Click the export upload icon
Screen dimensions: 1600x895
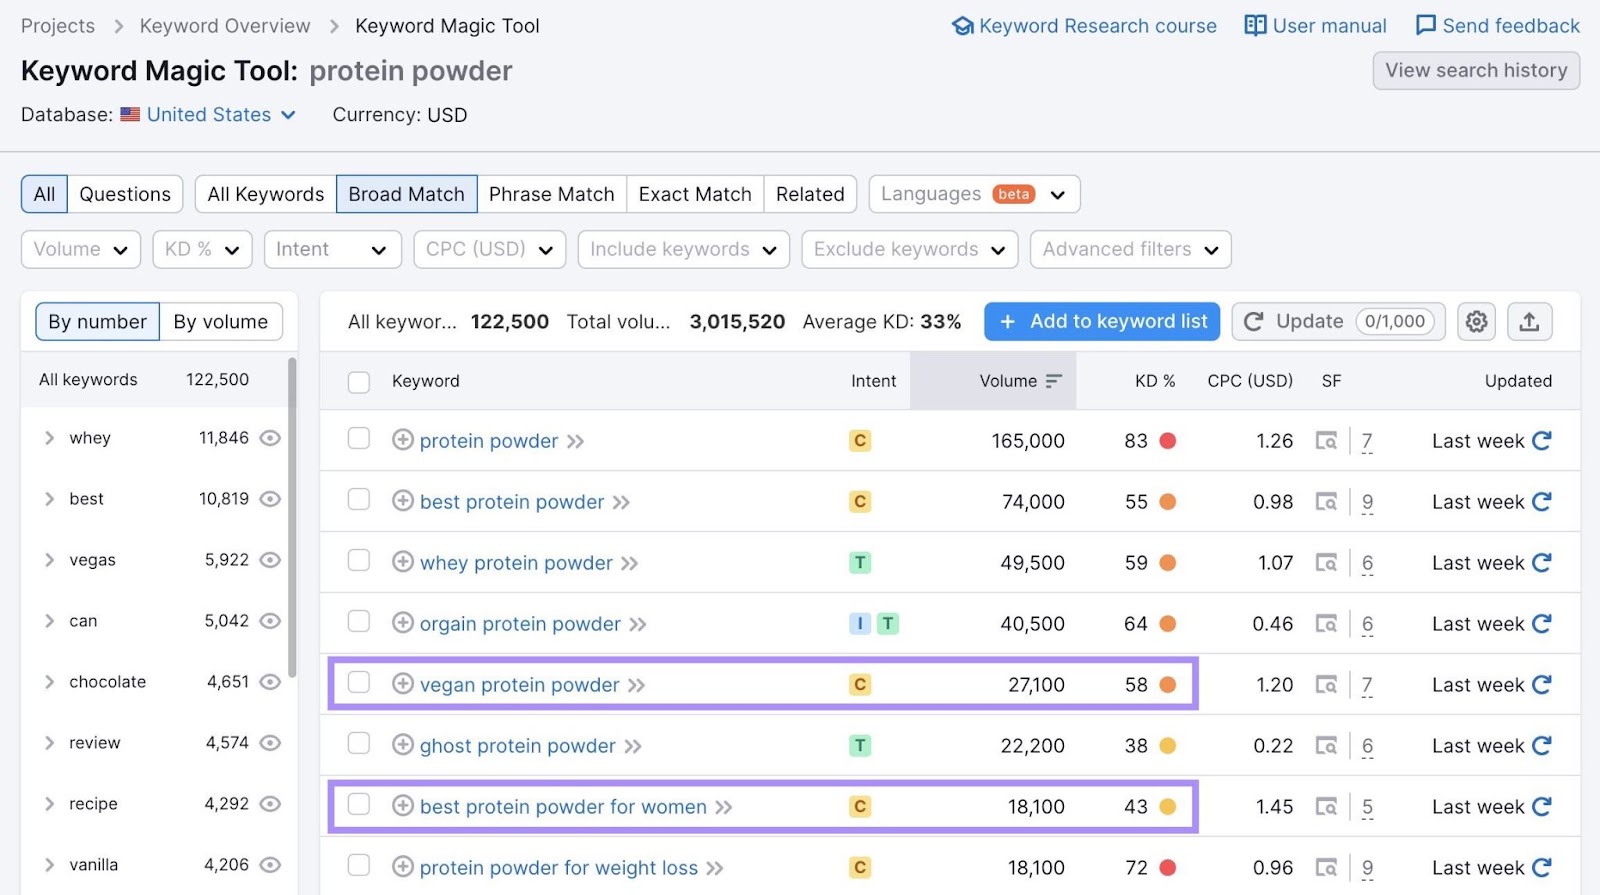(1528, 322)
